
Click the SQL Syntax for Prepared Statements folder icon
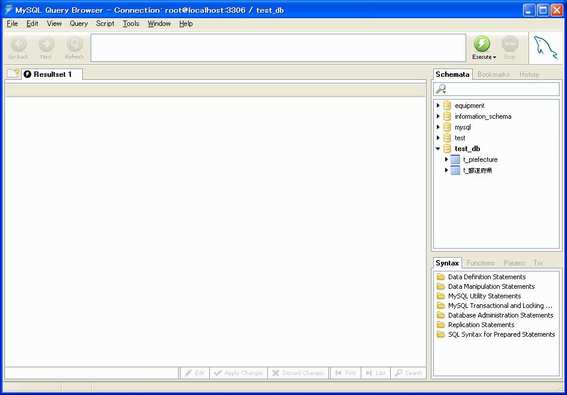tap(440, 335)
